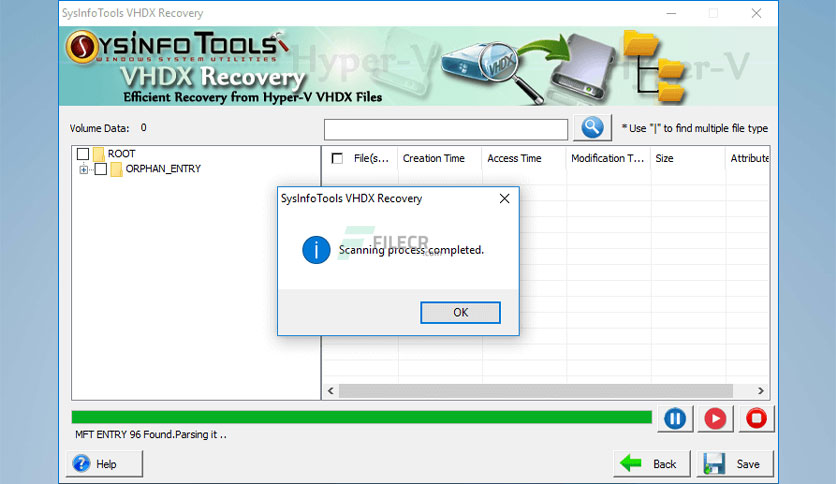Click the left arrow of horizontal scrollbar
The image size is (836, 484).
331,391
